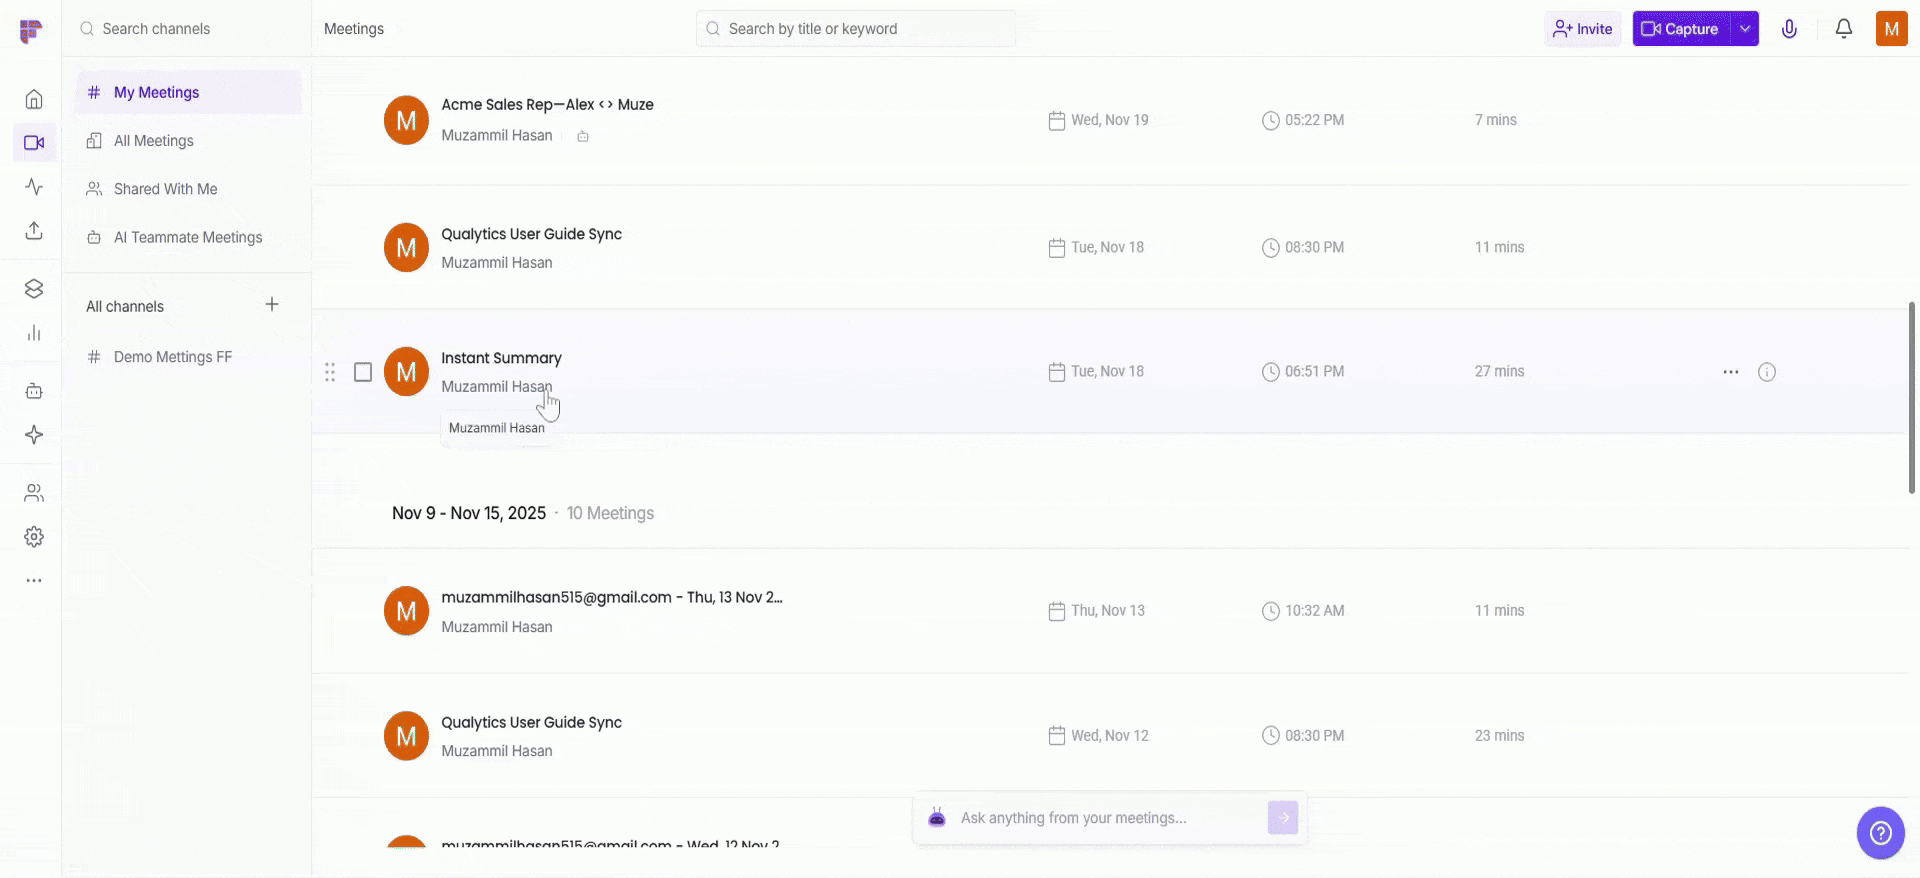This screenshot has height=878, width=1920.
Task: Open the team members icon in sidebar
Action: (34, 493)
